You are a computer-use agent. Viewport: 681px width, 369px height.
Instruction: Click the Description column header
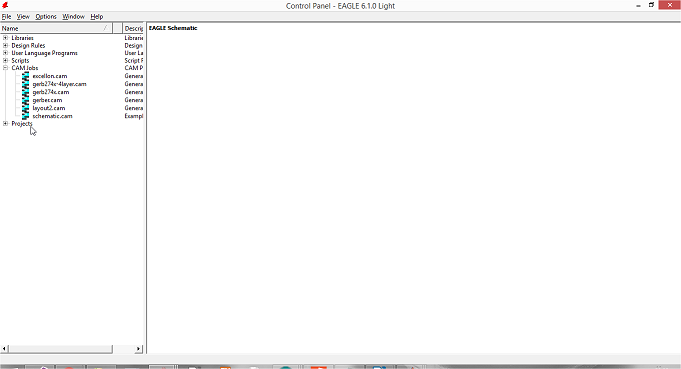133,28
